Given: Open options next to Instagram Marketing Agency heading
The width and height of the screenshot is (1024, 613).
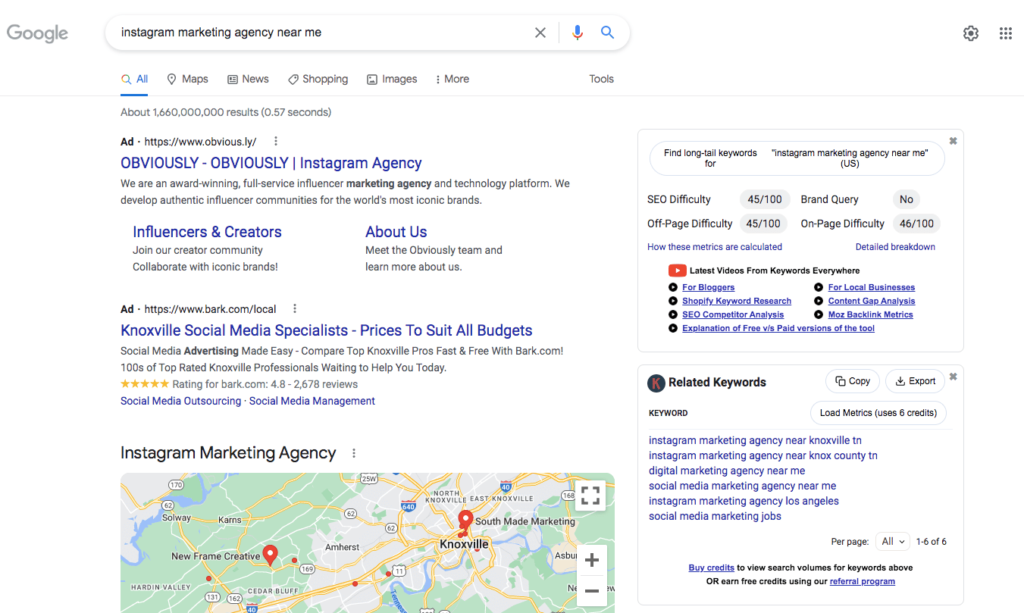Looking at the screenshot, I should [354, 453].
